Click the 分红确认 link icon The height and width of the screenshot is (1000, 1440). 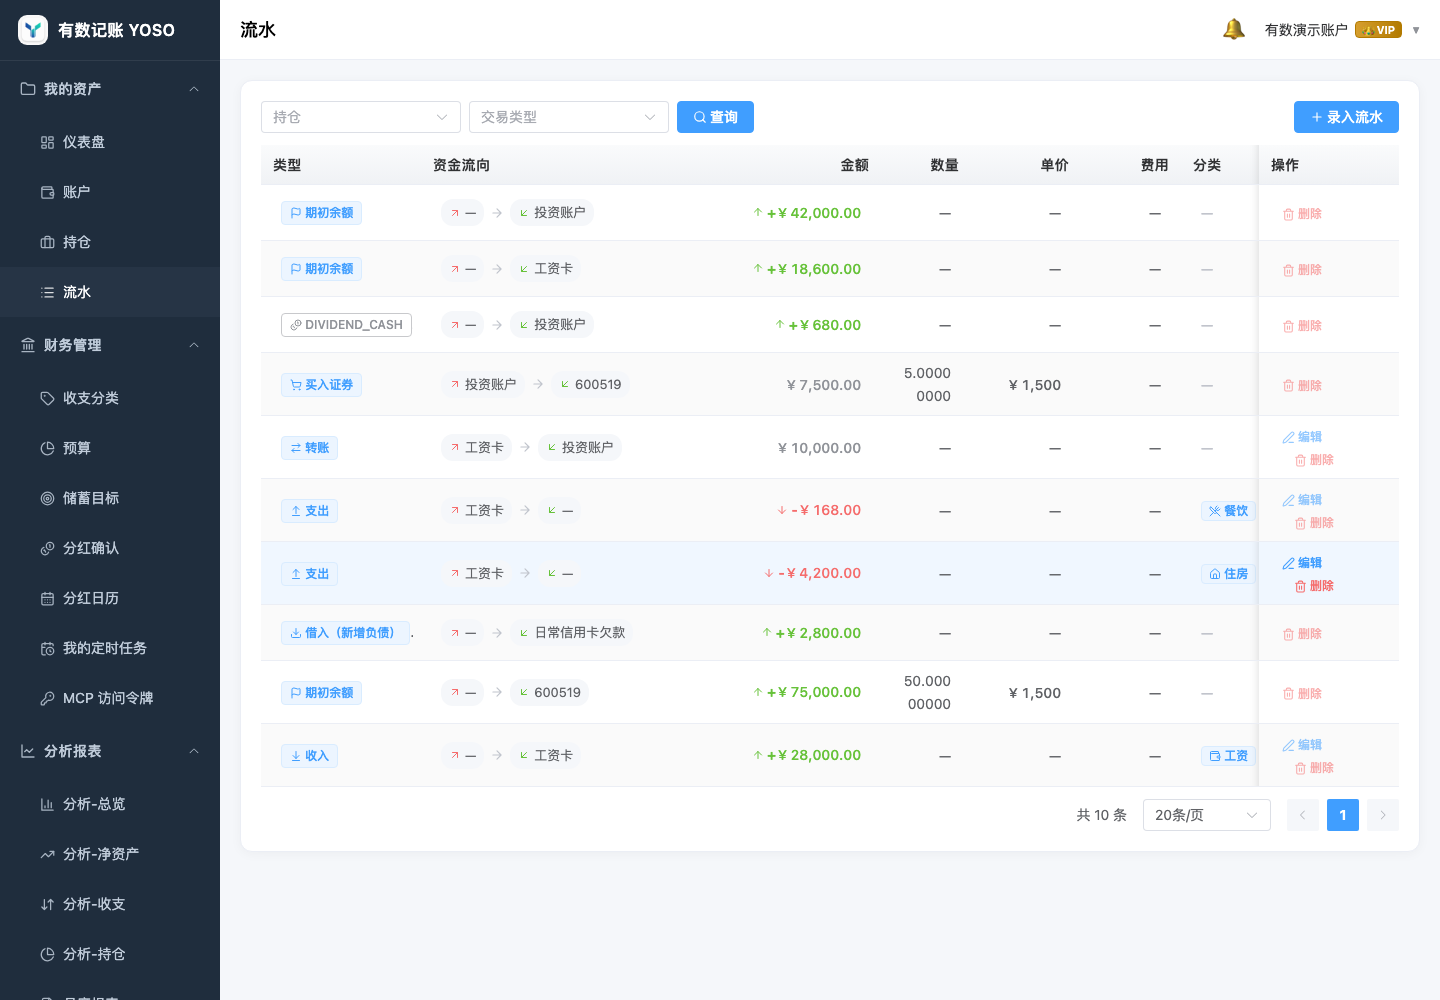47,548
